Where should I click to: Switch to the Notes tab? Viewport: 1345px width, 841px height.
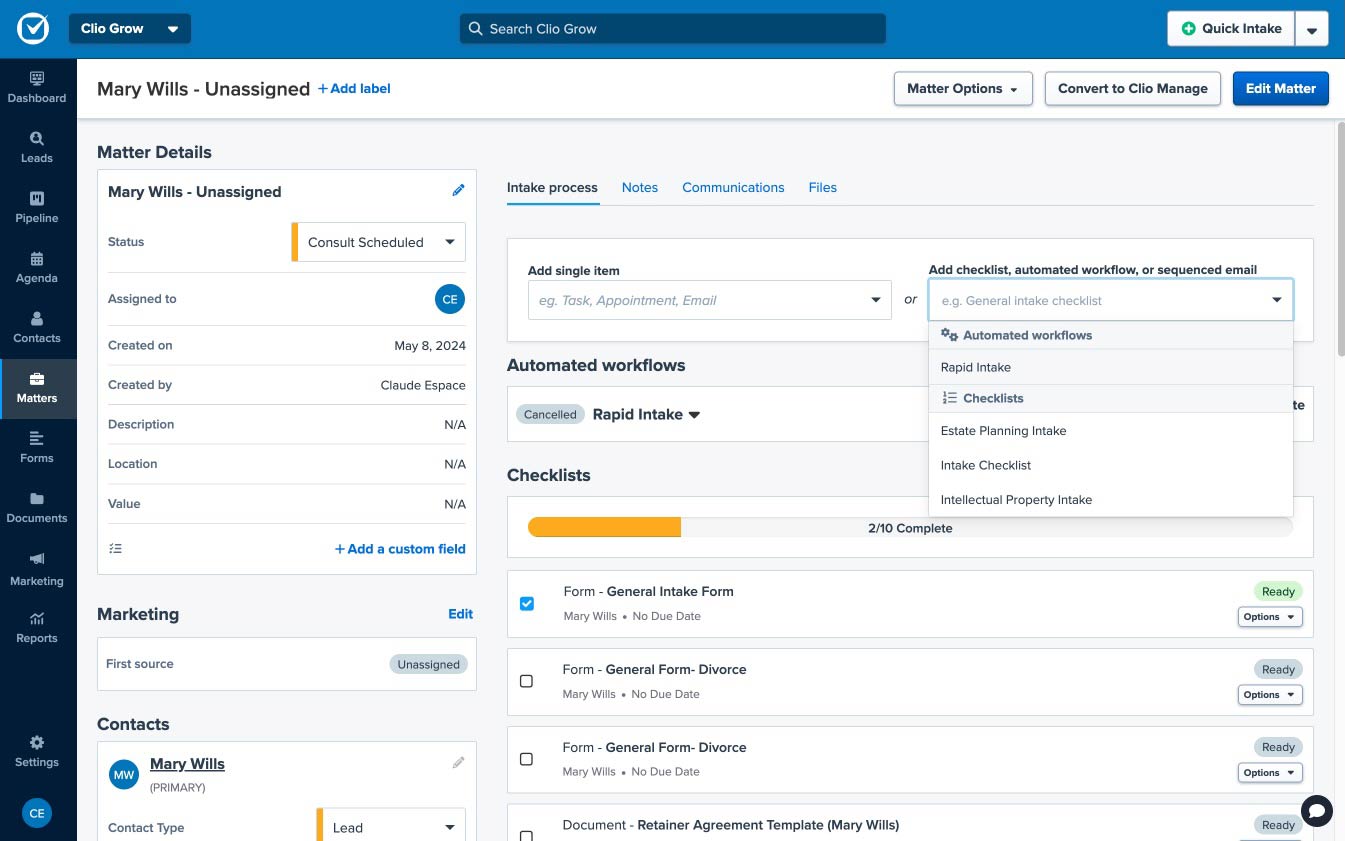(639, 187)
